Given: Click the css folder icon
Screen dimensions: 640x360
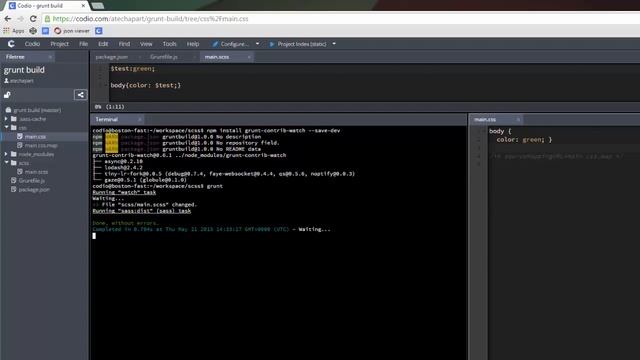Looking at the screenshot, I should tap(14, 128).
